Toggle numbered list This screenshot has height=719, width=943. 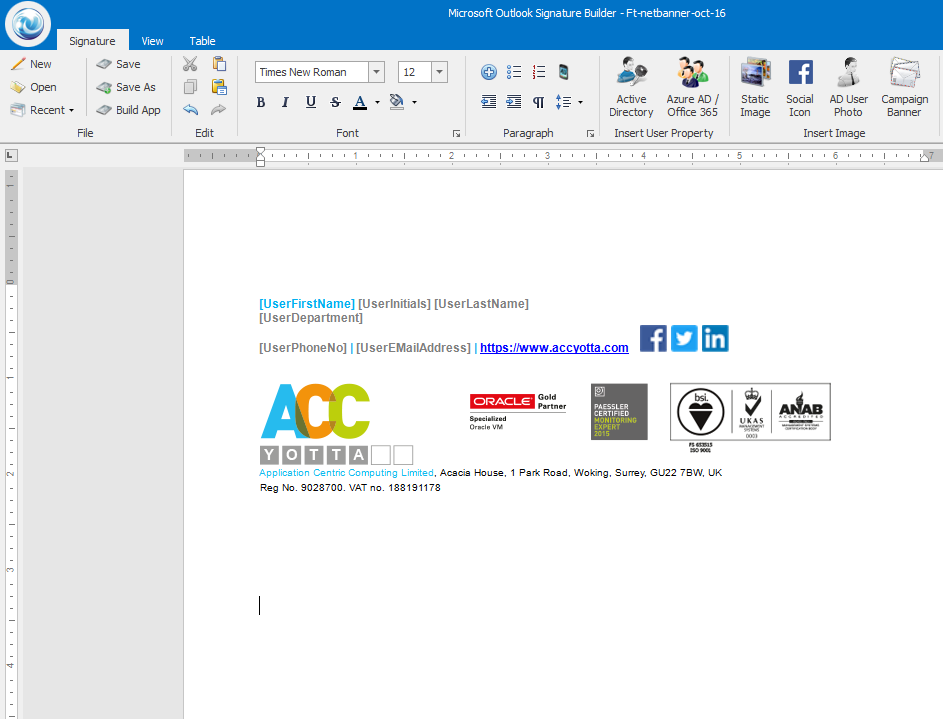(x=539, y=72)
